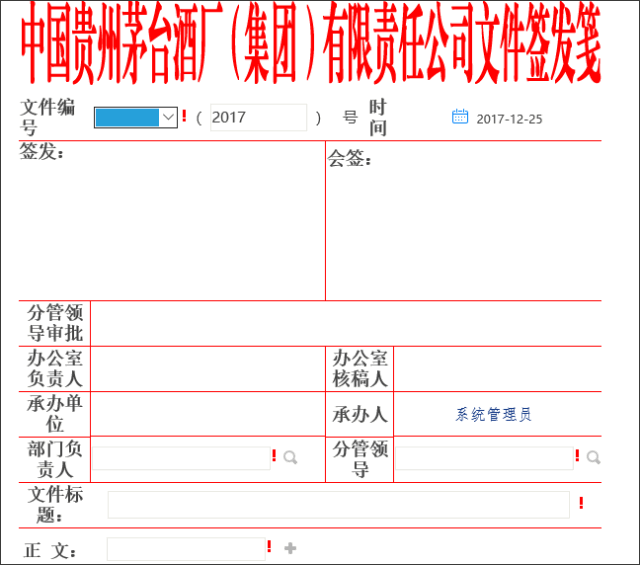Open the calendar date picker icon

(x=460, y=116)
